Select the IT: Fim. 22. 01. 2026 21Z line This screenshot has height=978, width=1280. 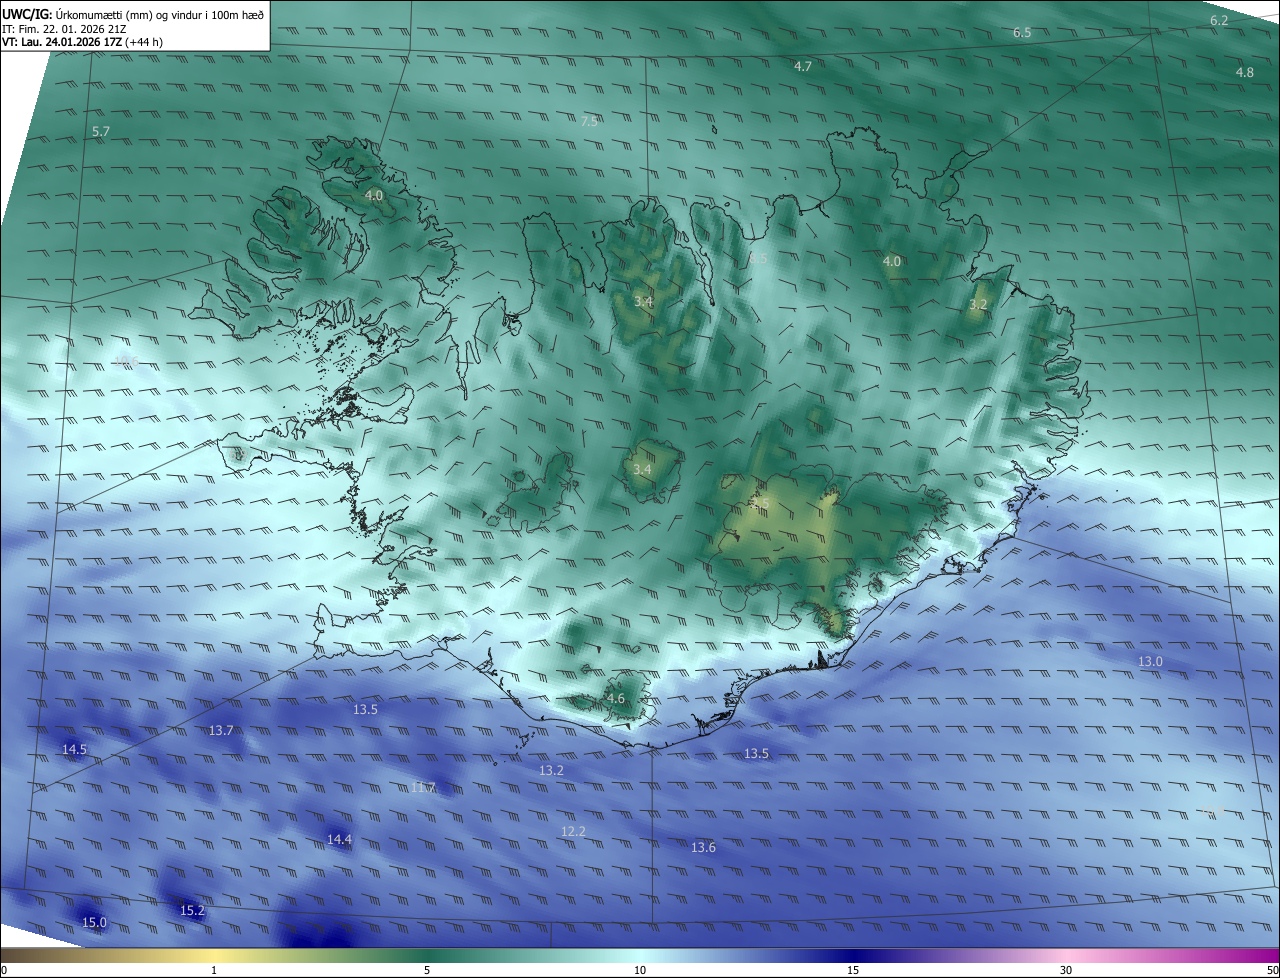click(x=64, y=29)
